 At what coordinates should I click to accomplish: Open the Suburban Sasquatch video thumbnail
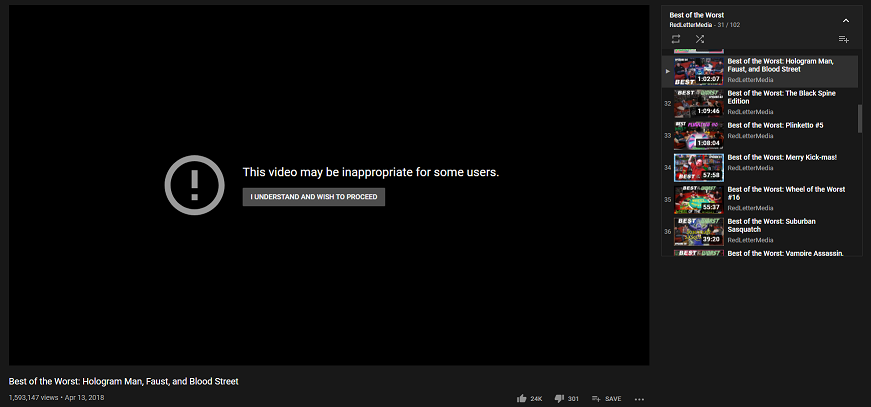pyautogui.click(x=699, y=232)
